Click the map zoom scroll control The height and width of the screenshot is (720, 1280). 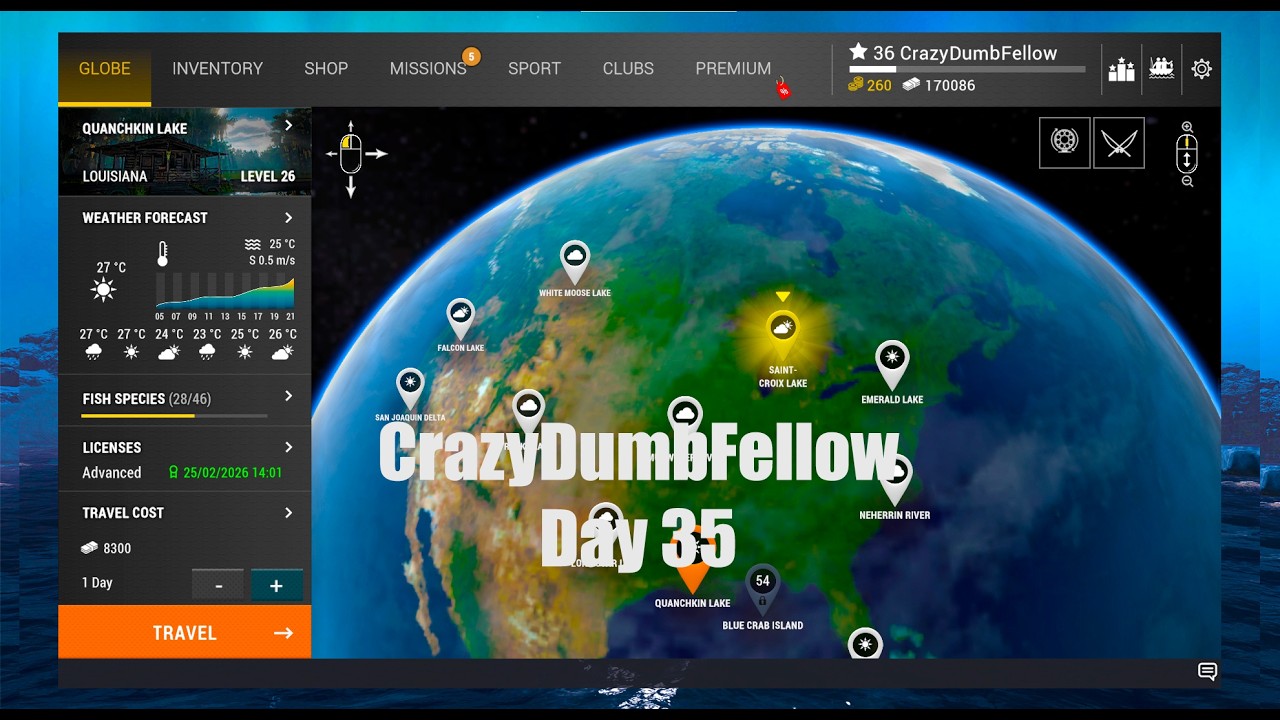coord(1187,154)
